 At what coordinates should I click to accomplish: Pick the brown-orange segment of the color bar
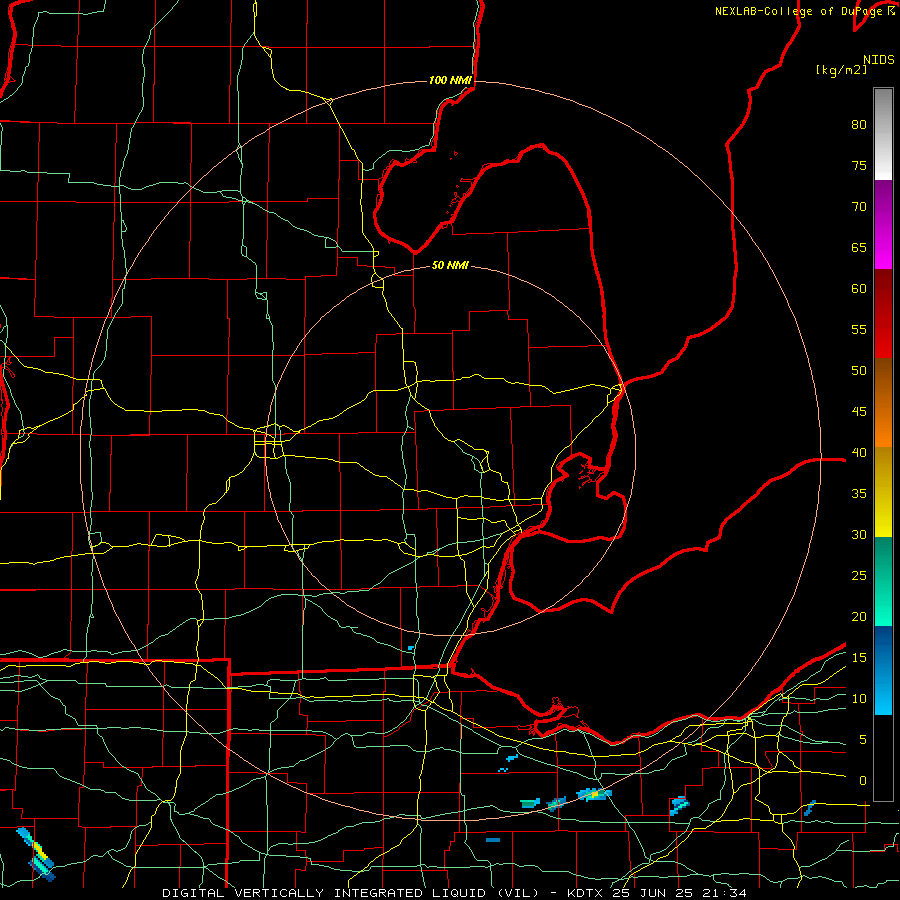[x=883, y=403]
